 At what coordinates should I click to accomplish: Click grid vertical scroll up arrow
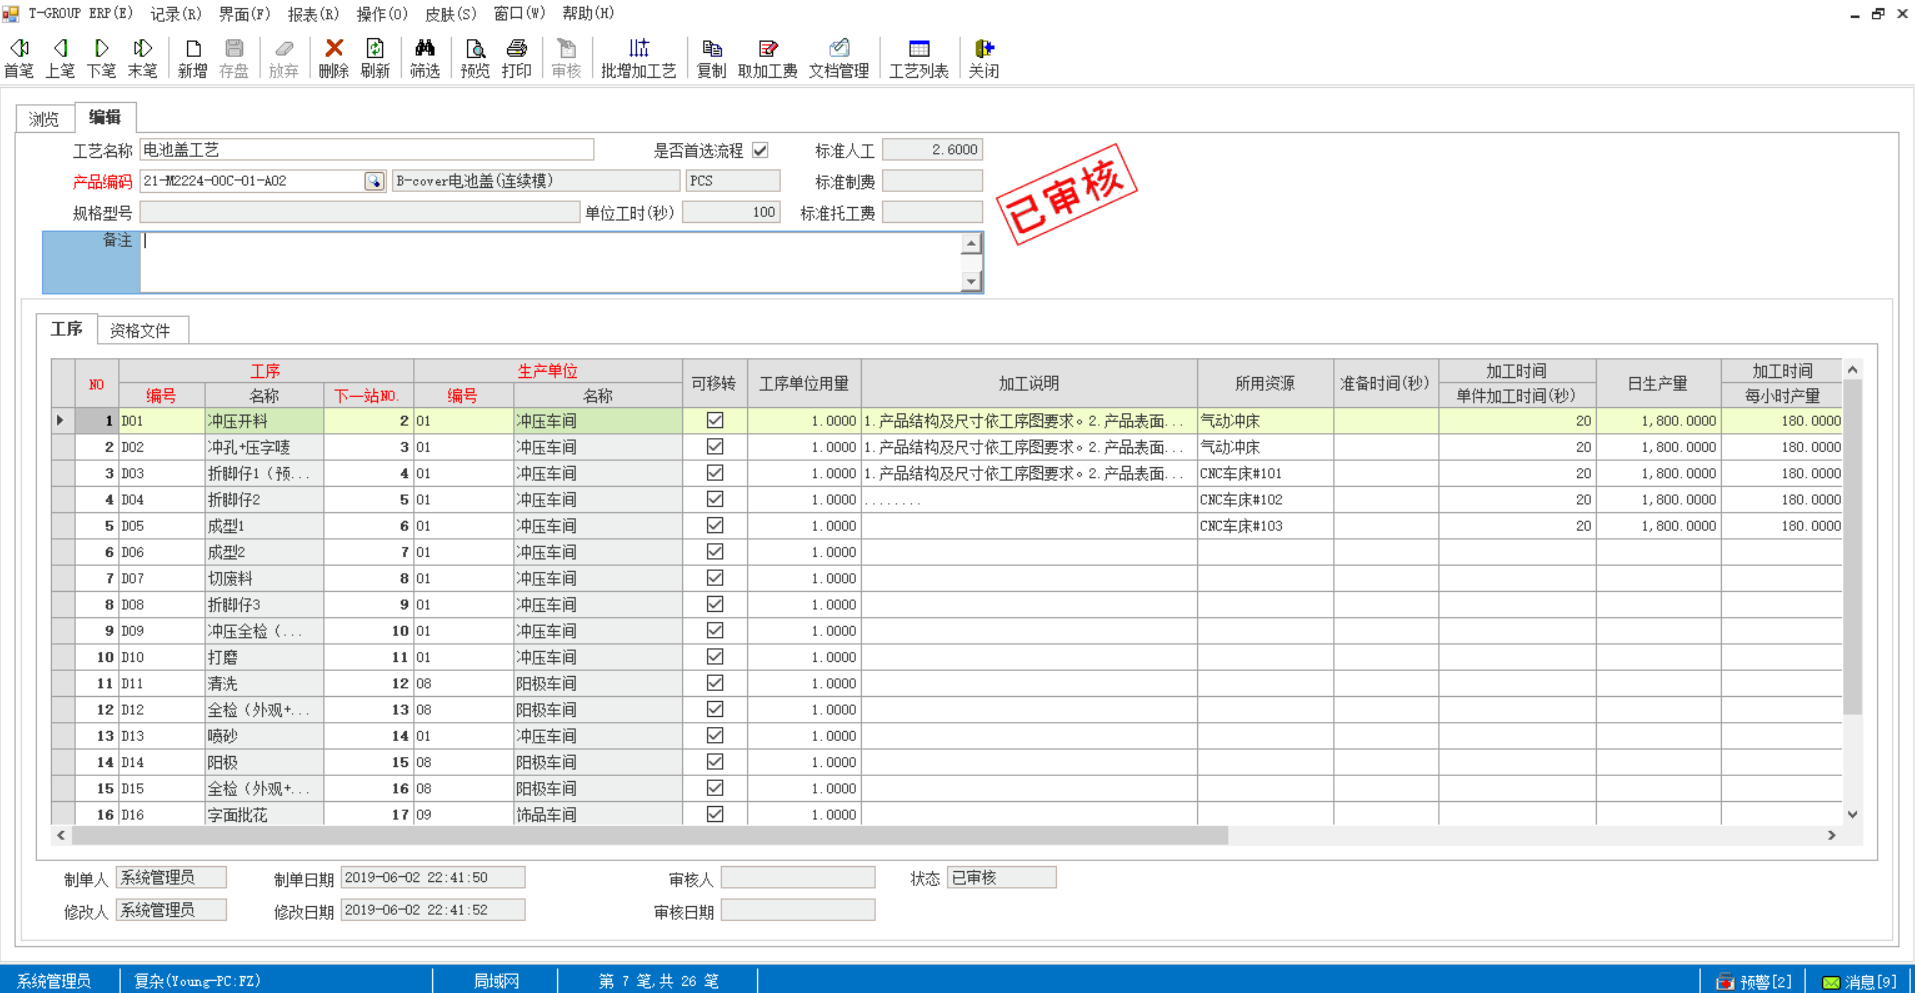point(1853,370)
